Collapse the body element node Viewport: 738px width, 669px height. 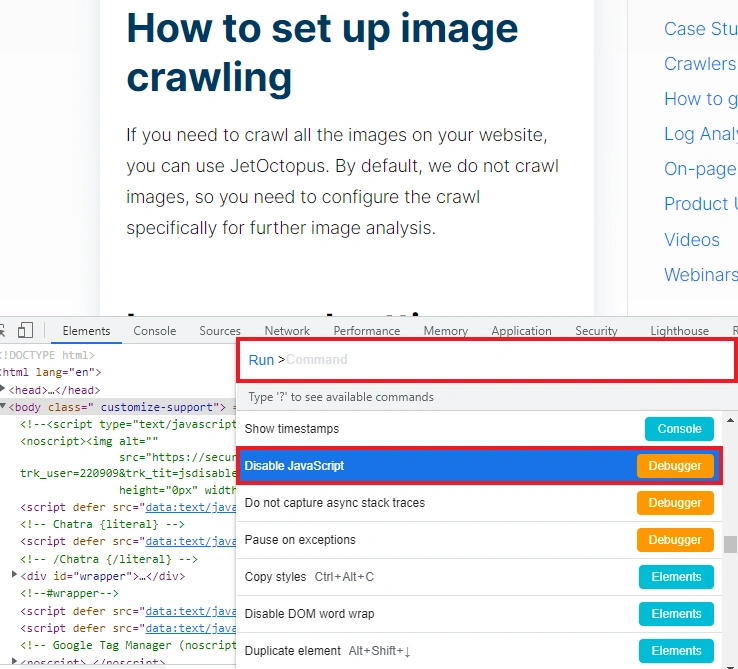pos(4,407)
